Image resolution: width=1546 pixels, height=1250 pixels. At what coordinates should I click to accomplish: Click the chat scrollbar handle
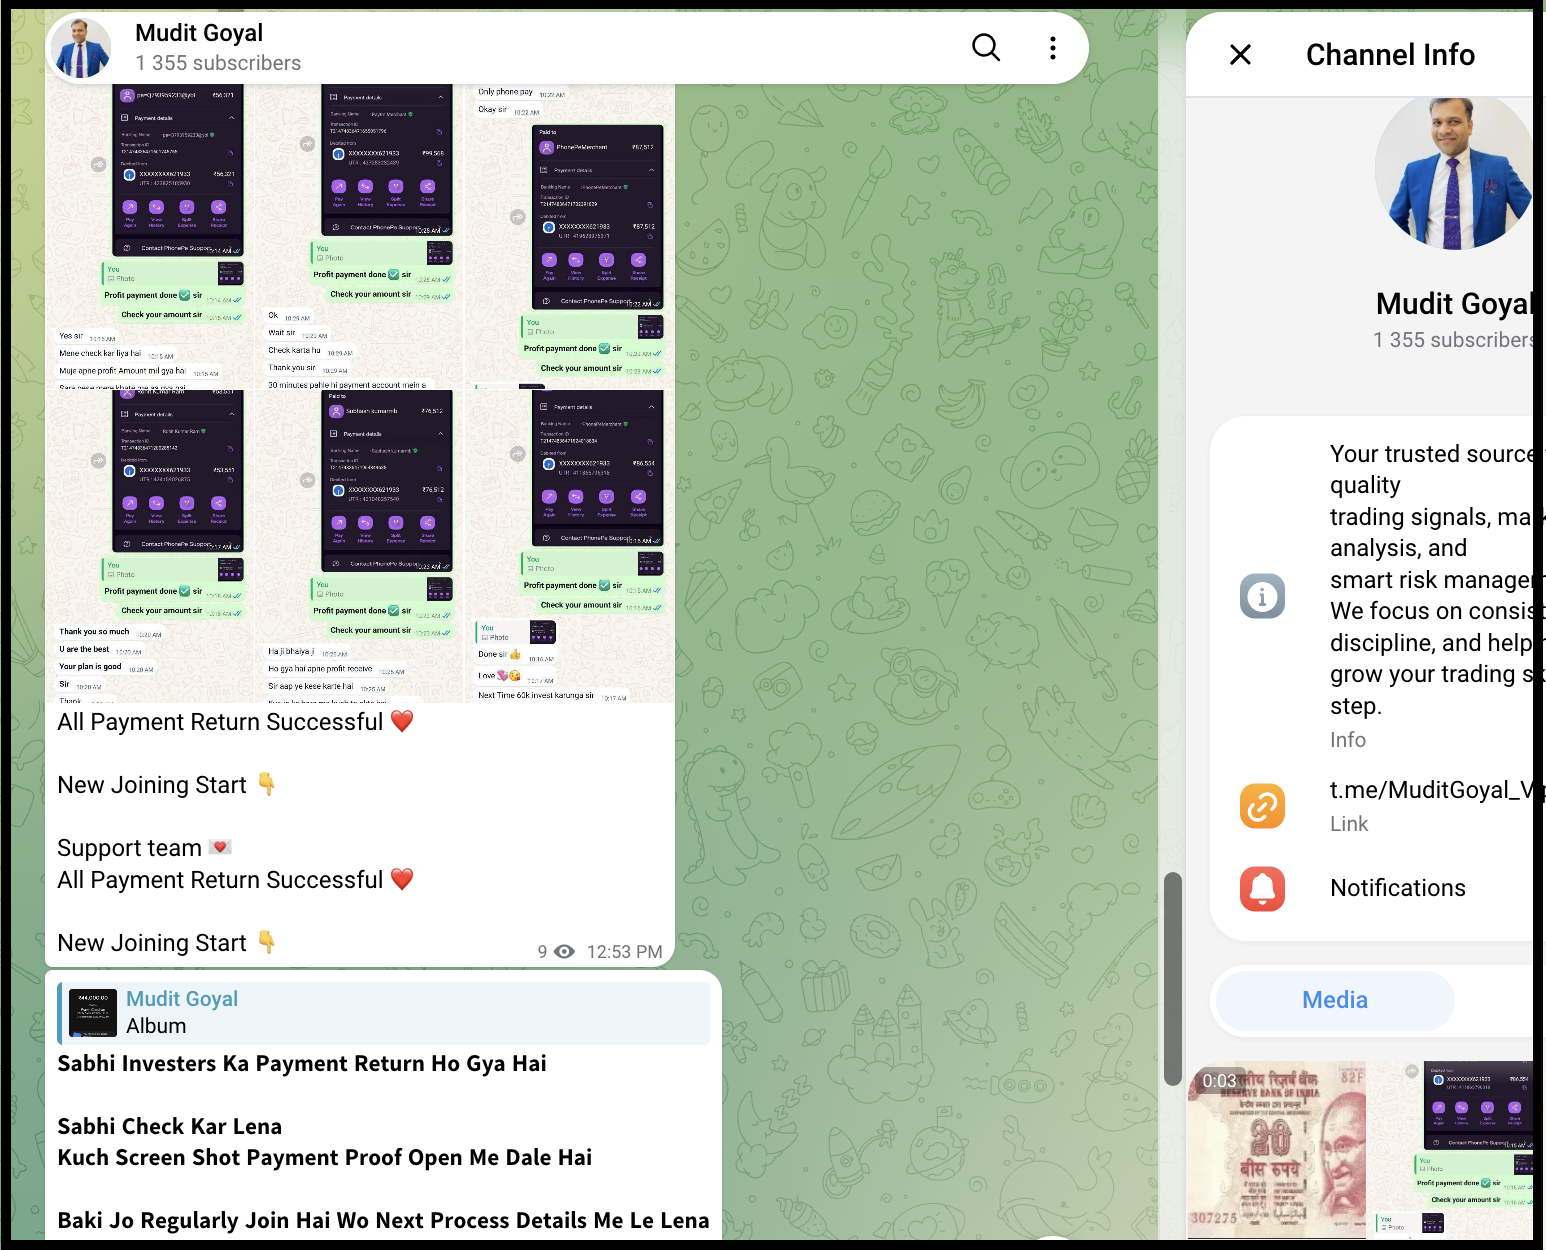tap(1173, 978)
